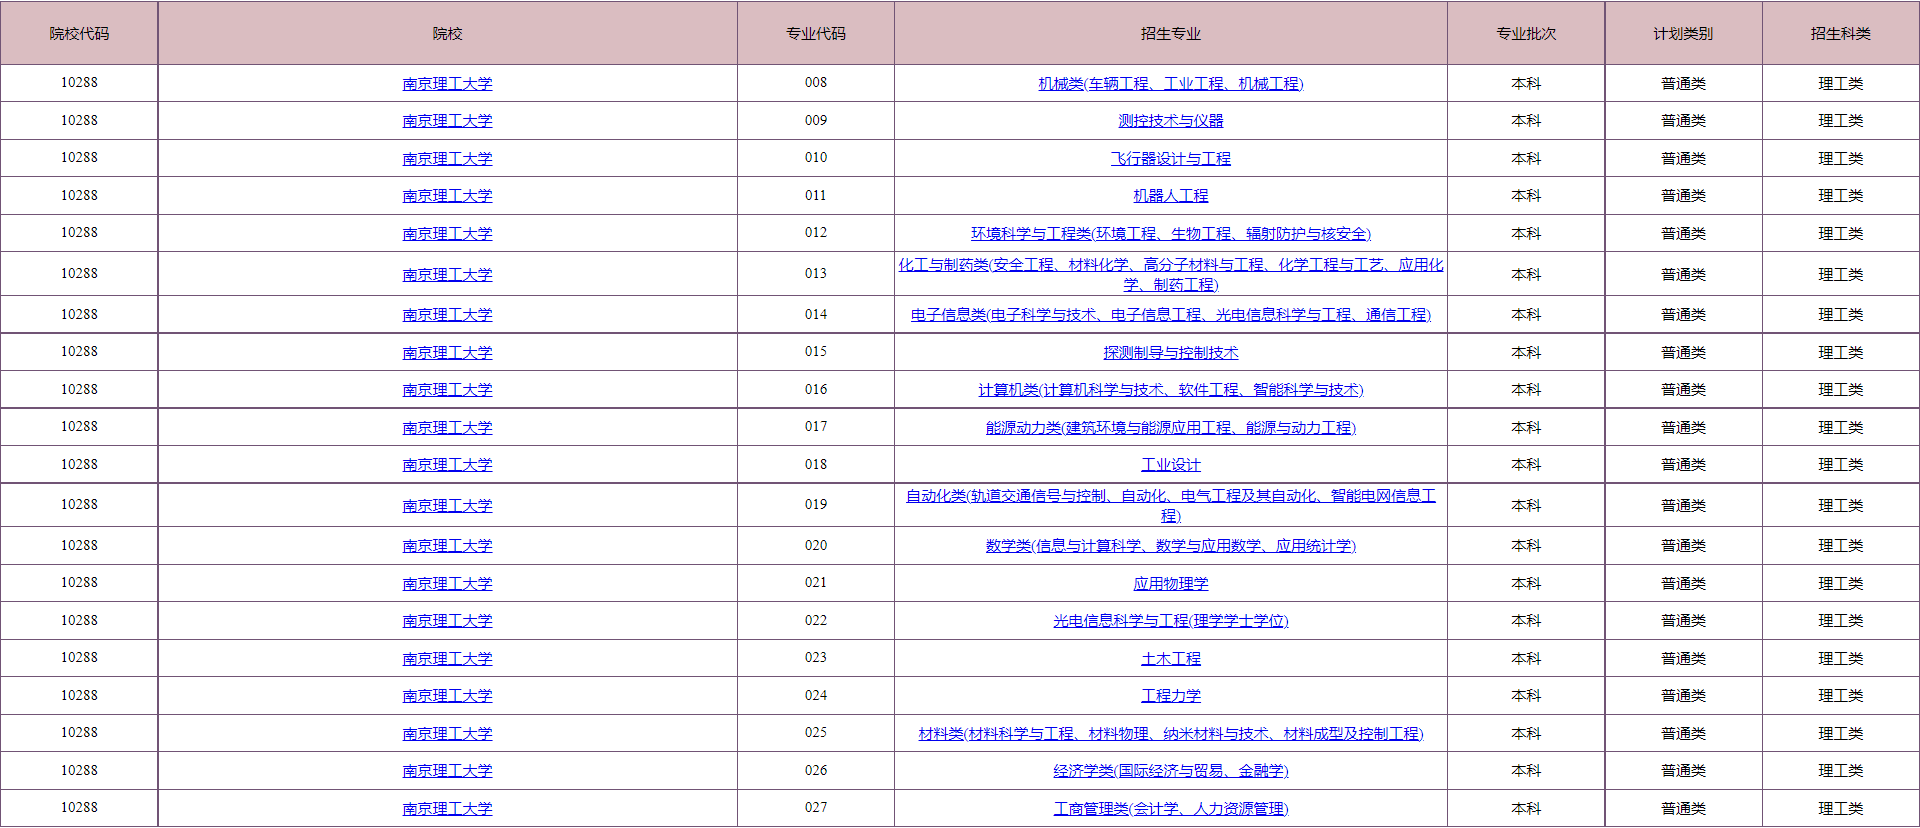This screenshot has width=1920, height=828.
Task: Open 南京理工大学 link in row 018
Action: pyautogui.click(x=447, y=465)
